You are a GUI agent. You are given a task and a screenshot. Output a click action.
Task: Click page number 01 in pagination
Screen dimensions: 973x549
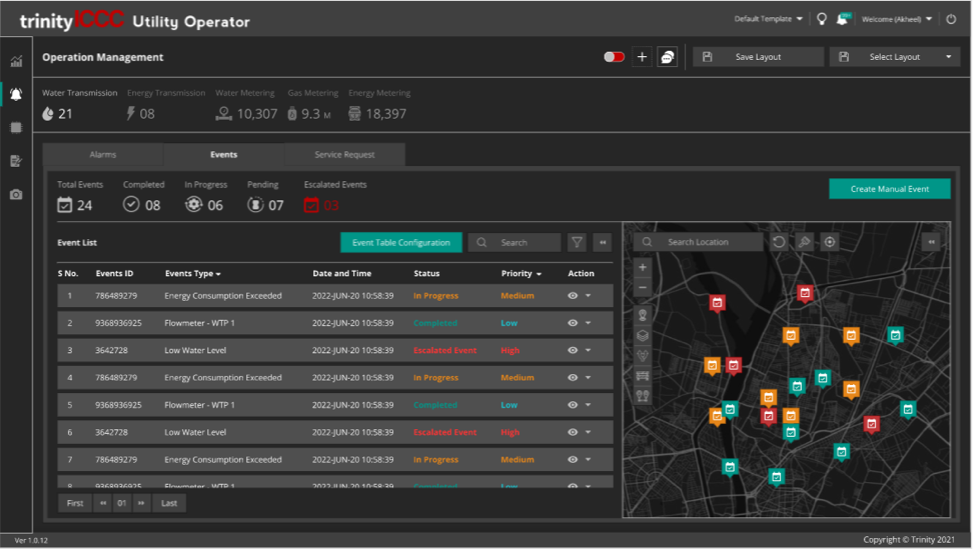coord(122,503)
